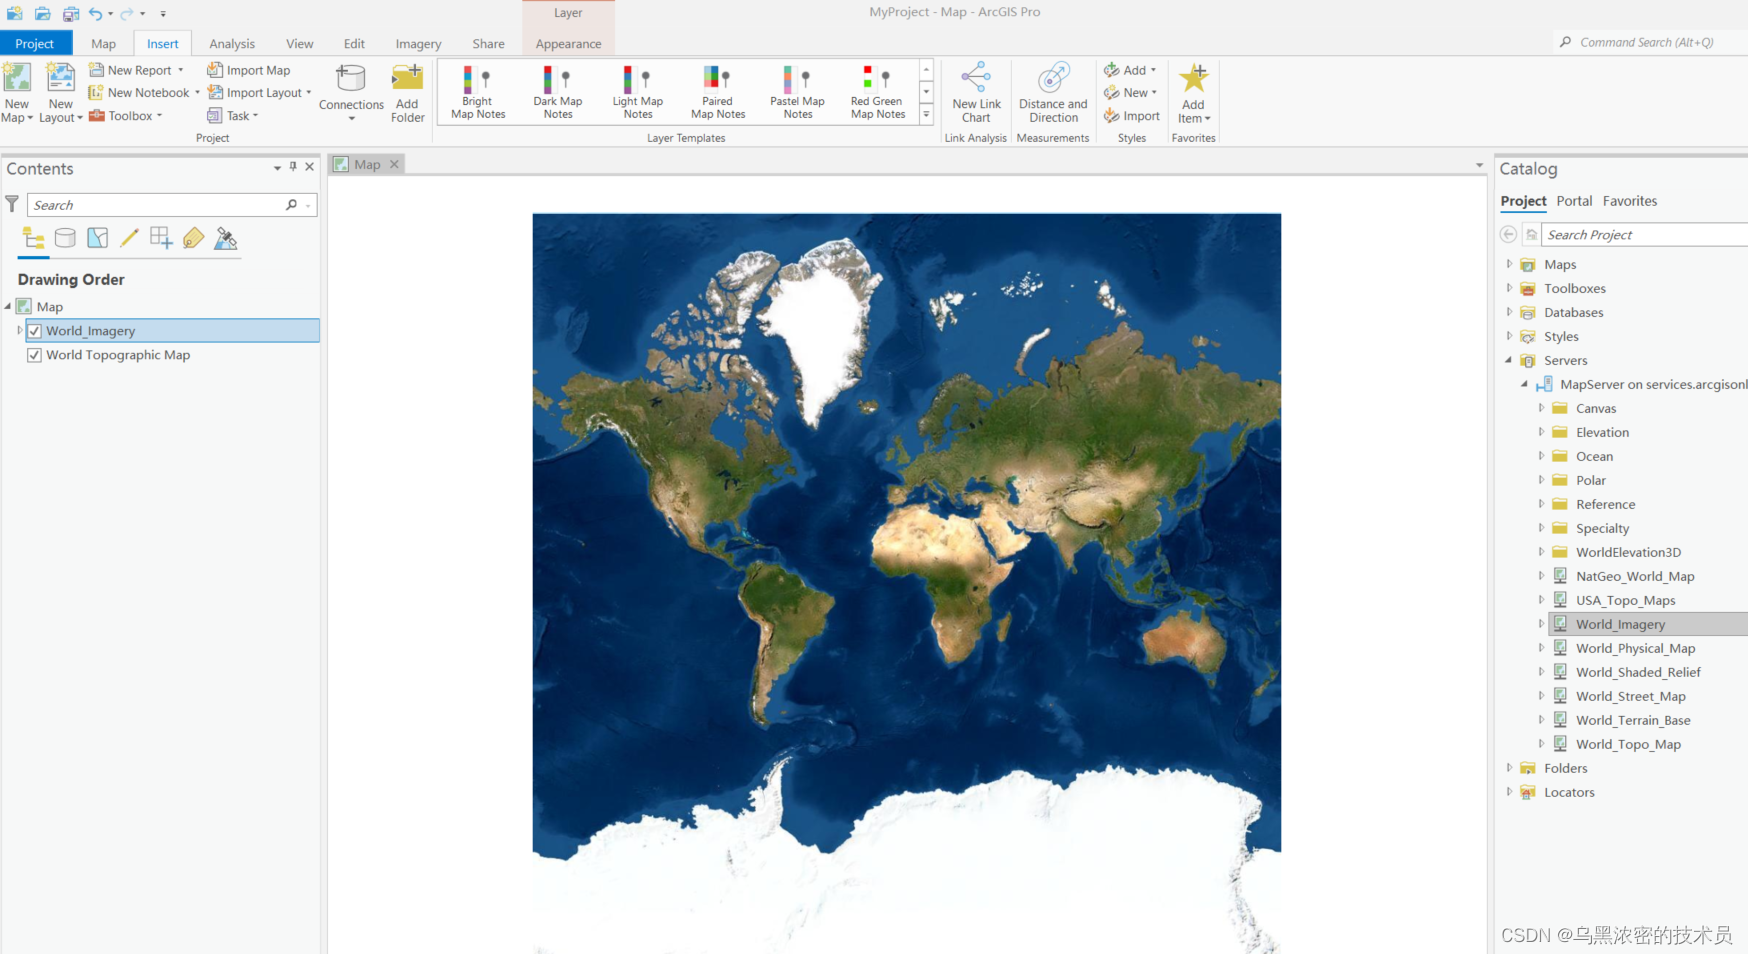Expand the Elevation folder in Catalog

coord(1541,432)
